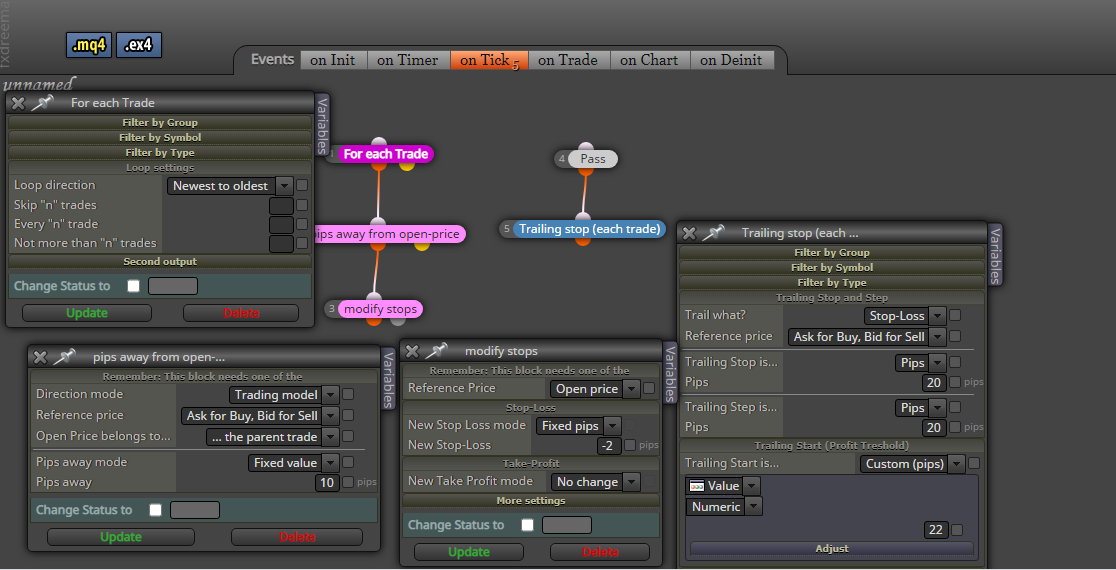1116x570 pixels.
Task: Open the Direction mode dropdown
Action: [284, 394]
